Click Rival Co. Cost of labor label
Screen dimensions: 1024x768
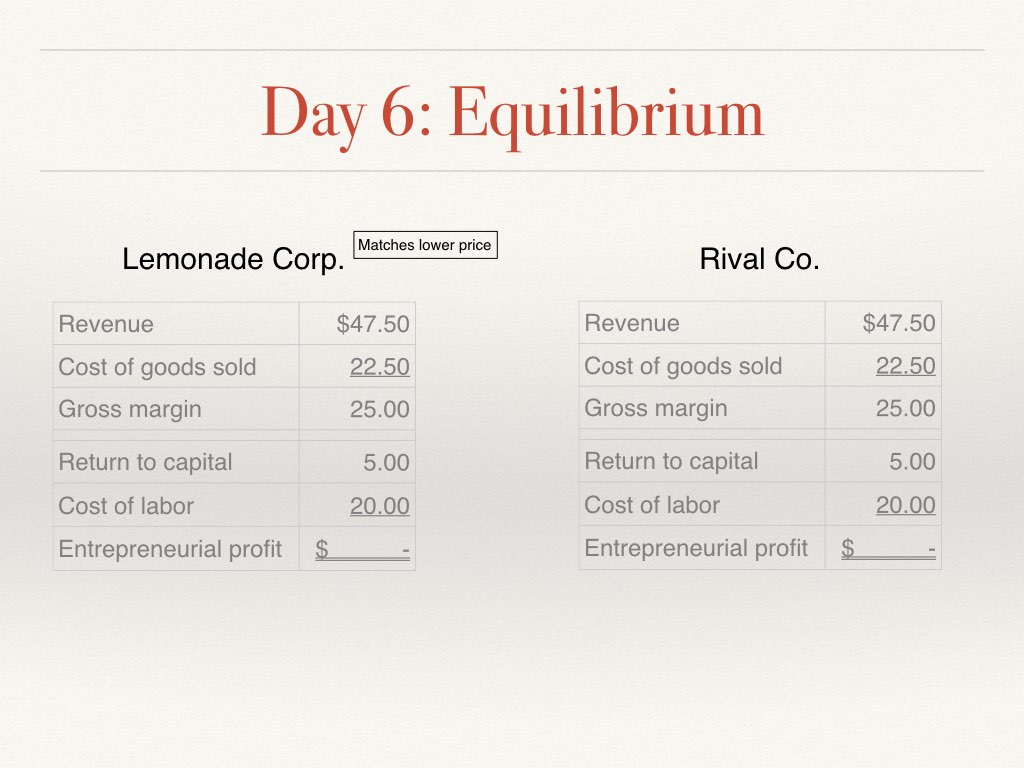pos(652,505)
